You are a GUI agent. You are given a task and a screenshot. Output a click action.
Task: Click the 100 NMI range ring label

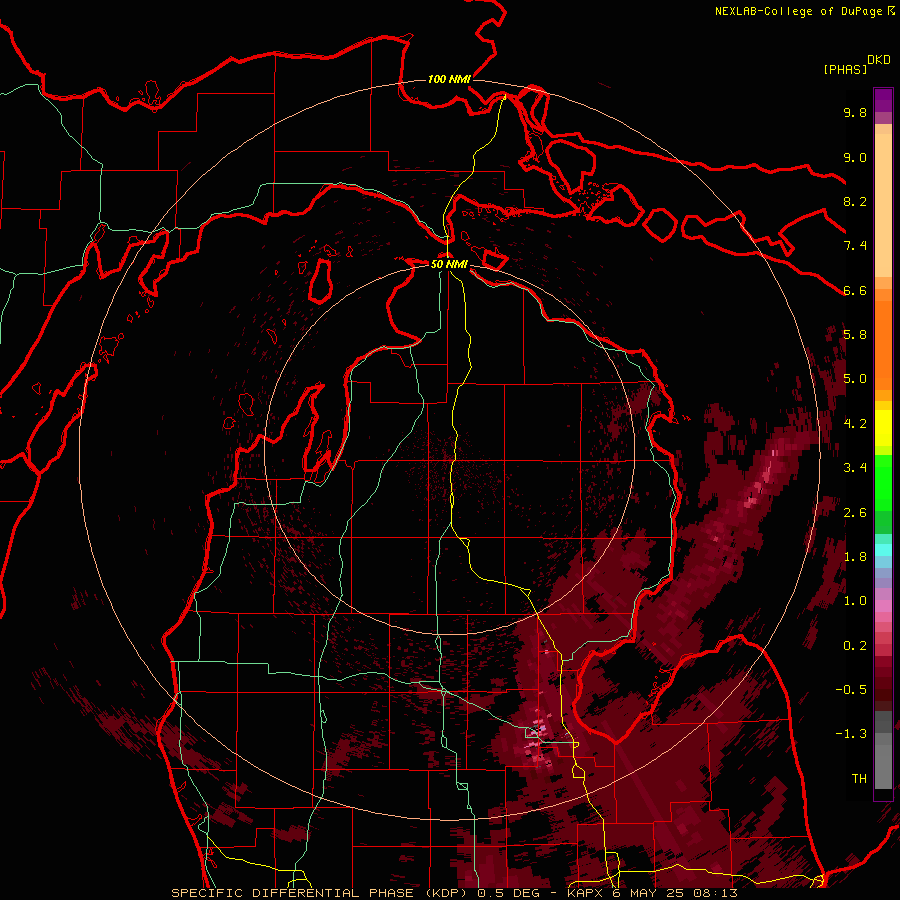click(x=449, y=79)
